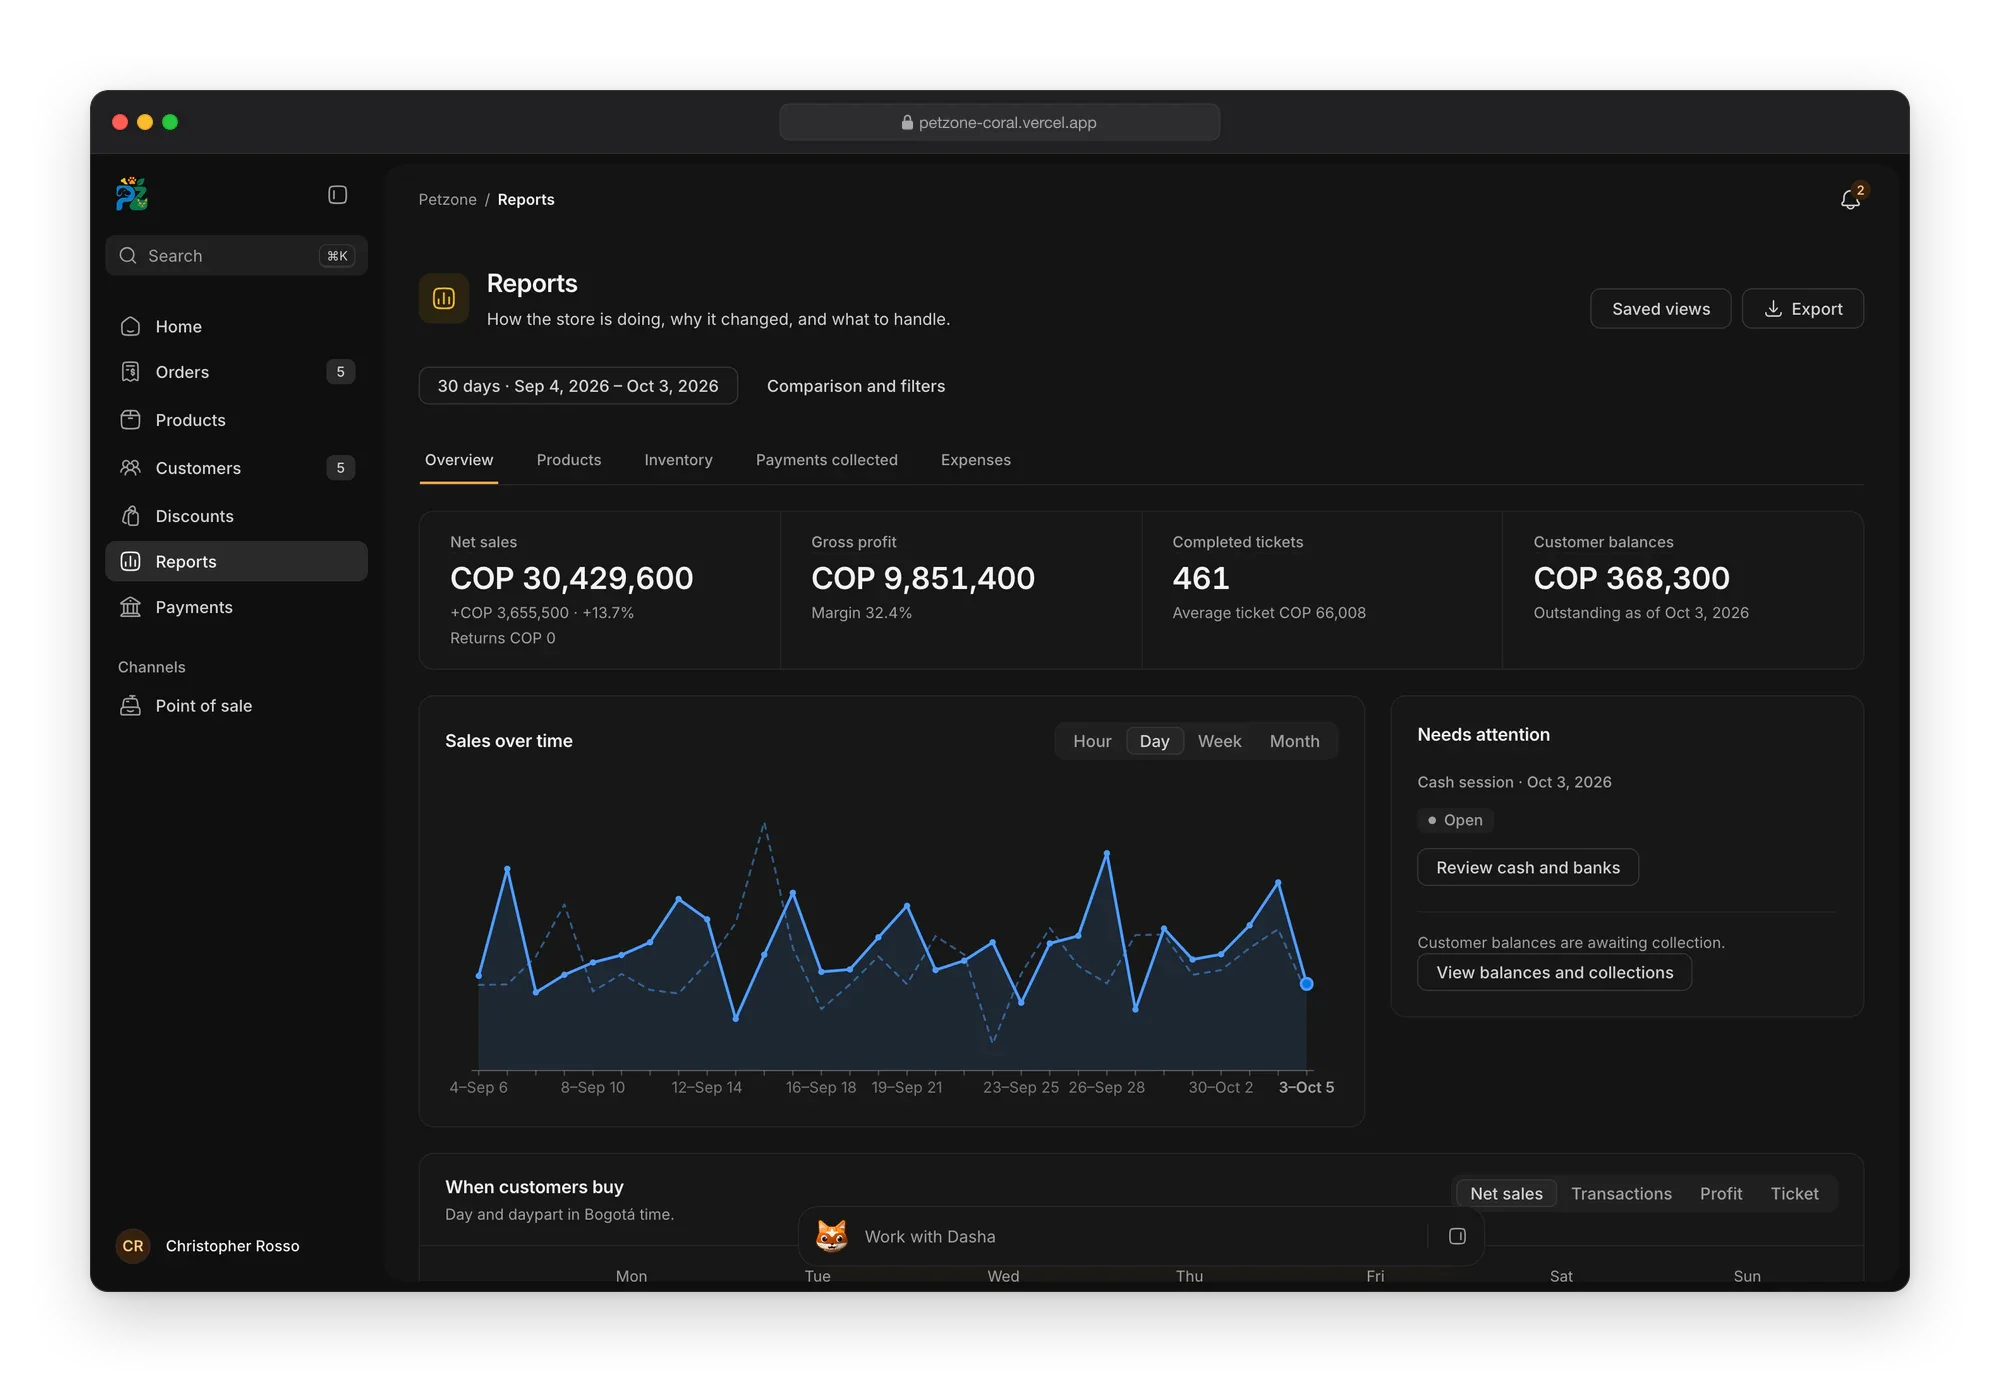The image size is (2000, 1382).
Task: Click the Point of sale register icon
Action: 130,706
